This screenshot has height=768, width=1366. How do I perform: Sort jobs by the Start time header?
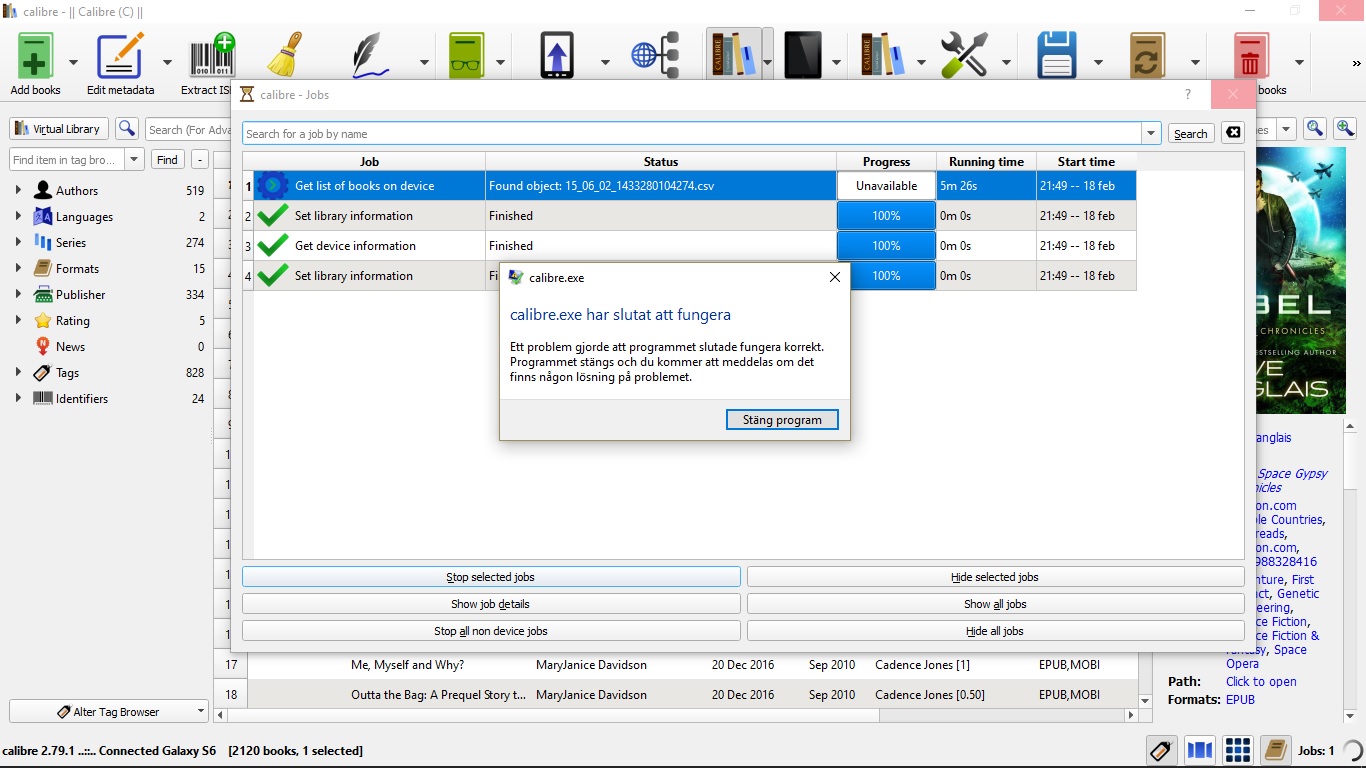tap(1086, 161)
